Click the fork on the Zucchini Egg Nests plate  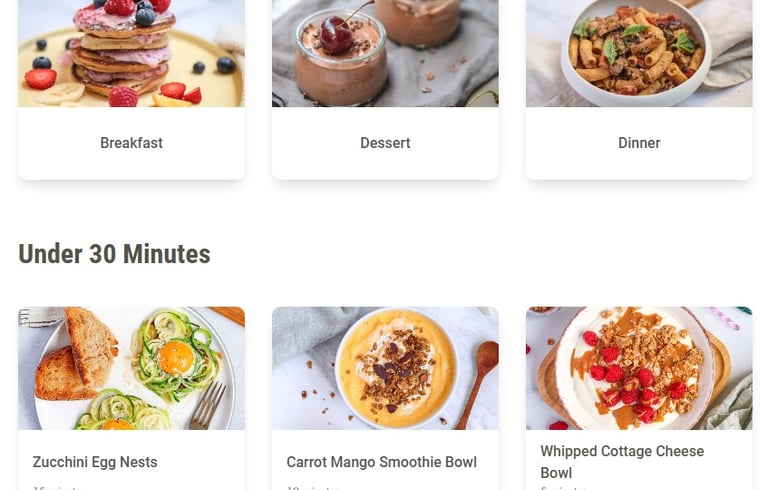pyautogui.click(x=209, y=406)
